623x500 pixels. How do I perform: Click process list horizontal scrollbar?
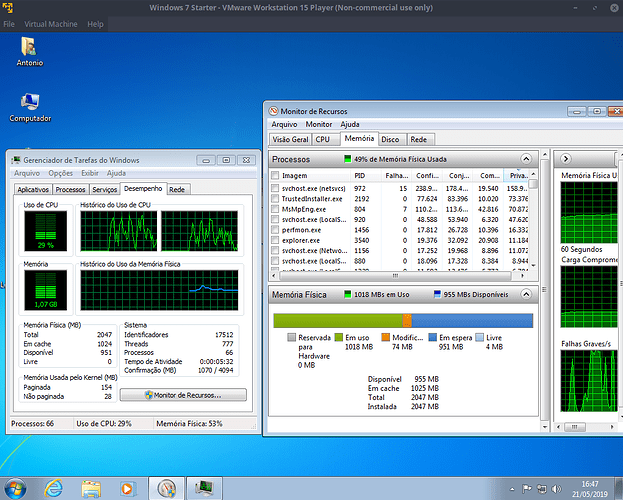[x=395, y=275]
